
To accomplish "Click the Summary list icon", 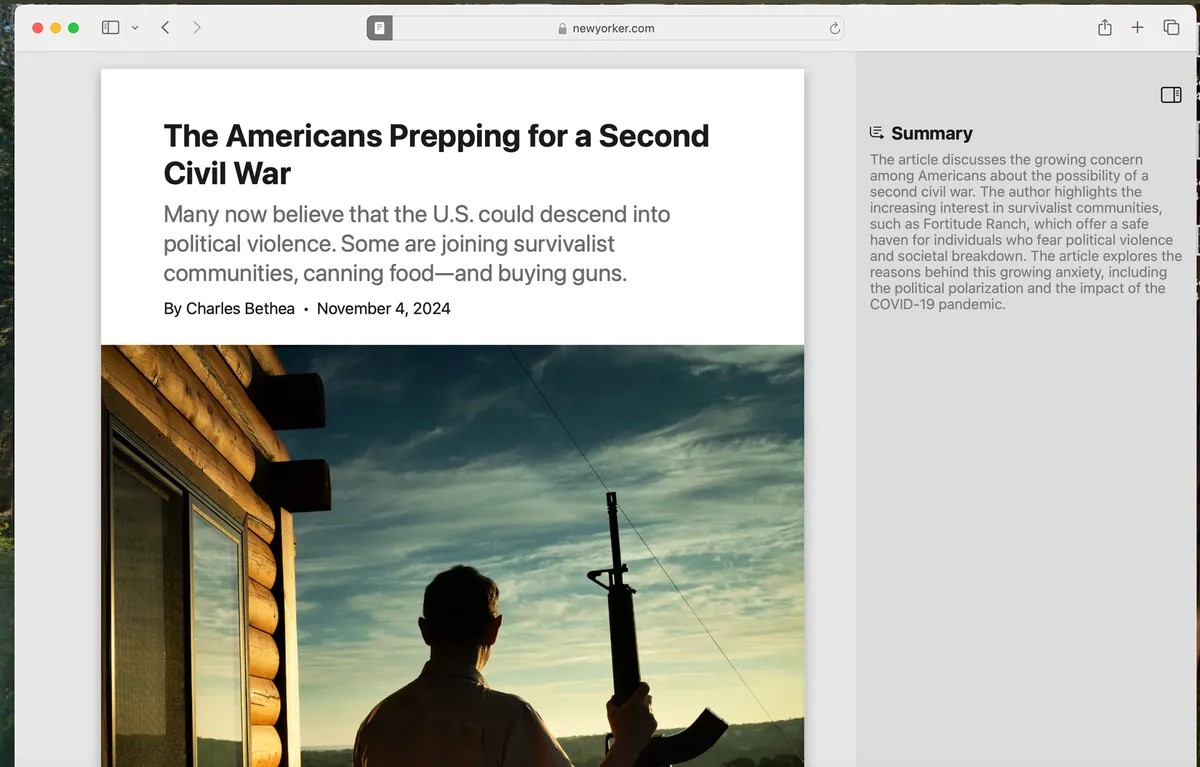I will click(877, 133).
